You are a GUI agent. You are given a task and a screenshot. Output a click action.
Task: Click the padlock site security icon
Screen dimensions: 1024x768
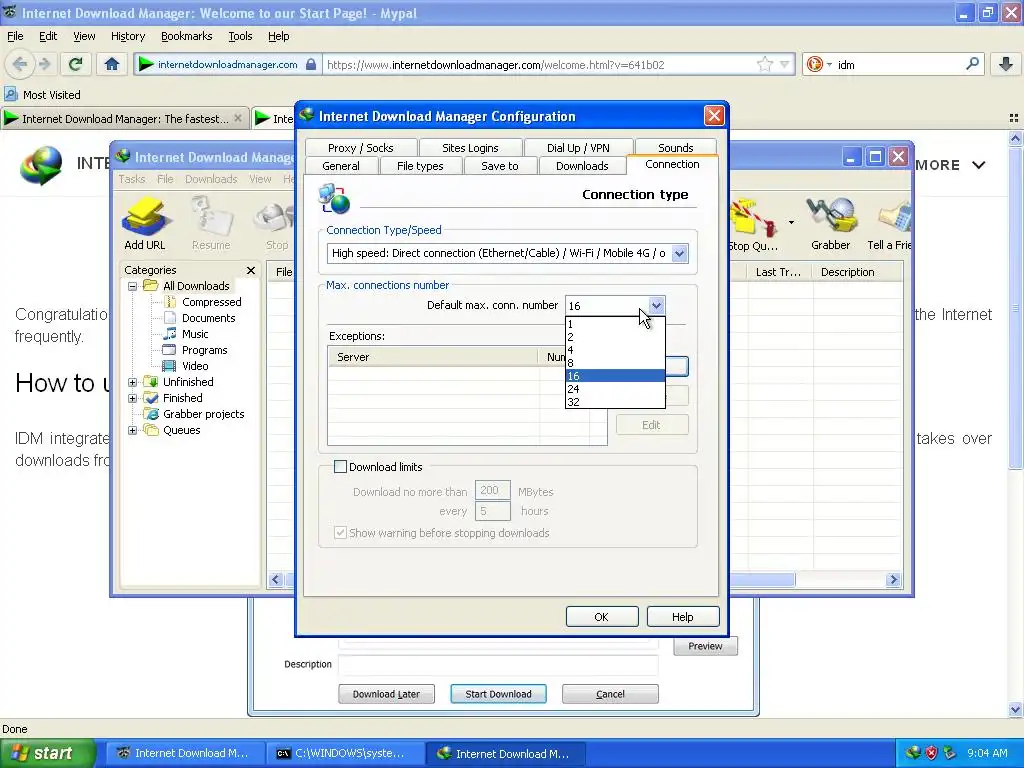point(311,64)
